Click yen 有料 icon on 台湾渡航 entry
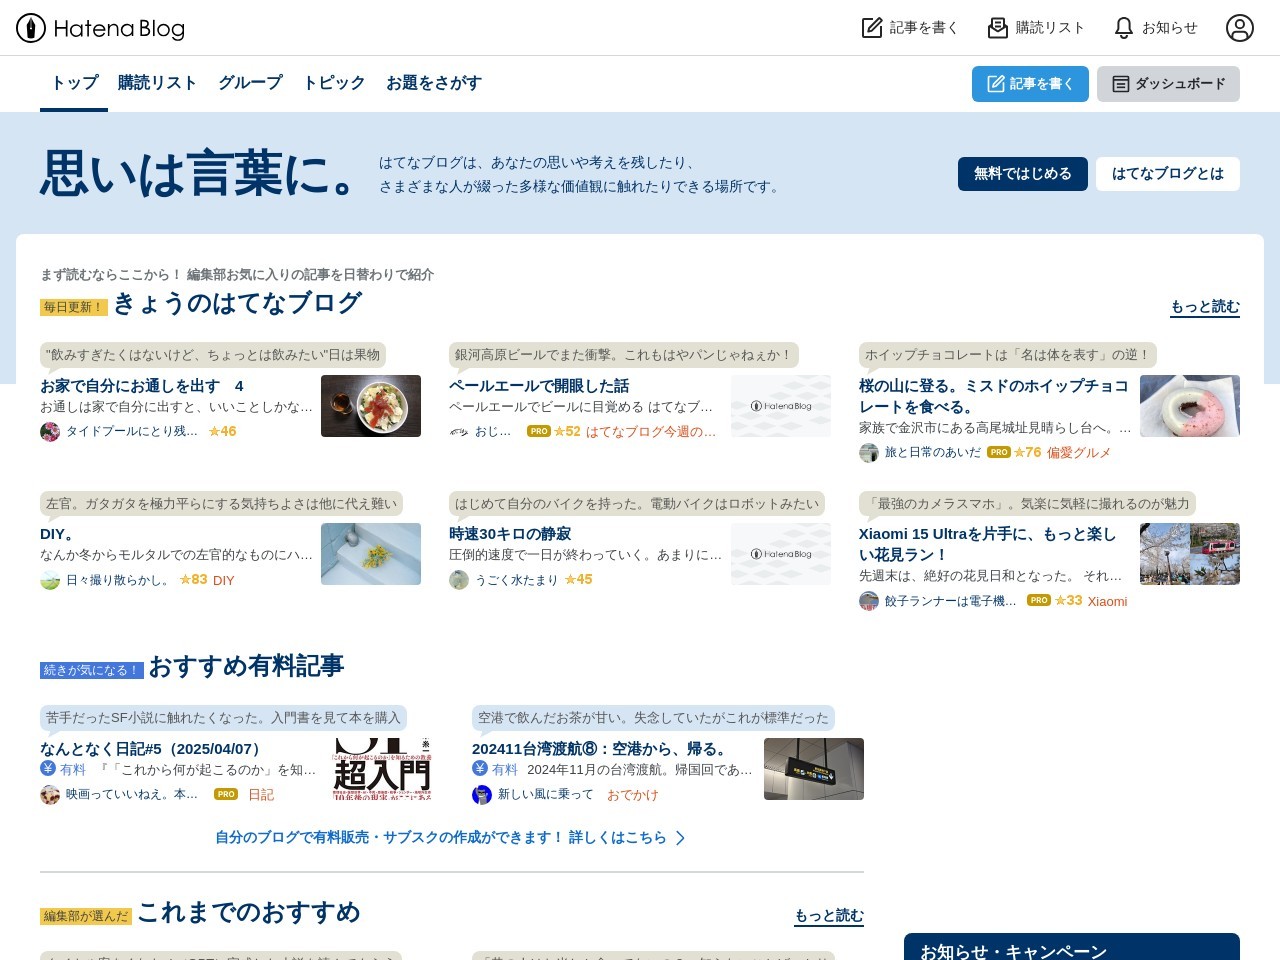Viewport: 1280px width, 960px height. pos(480,769)
